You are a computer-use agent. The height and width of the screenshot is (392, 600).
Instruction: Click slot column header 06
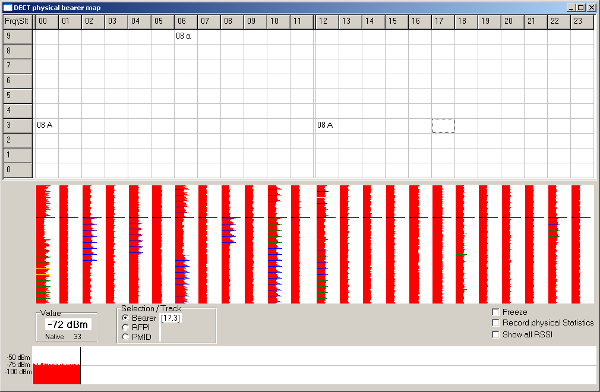point(186,22)
